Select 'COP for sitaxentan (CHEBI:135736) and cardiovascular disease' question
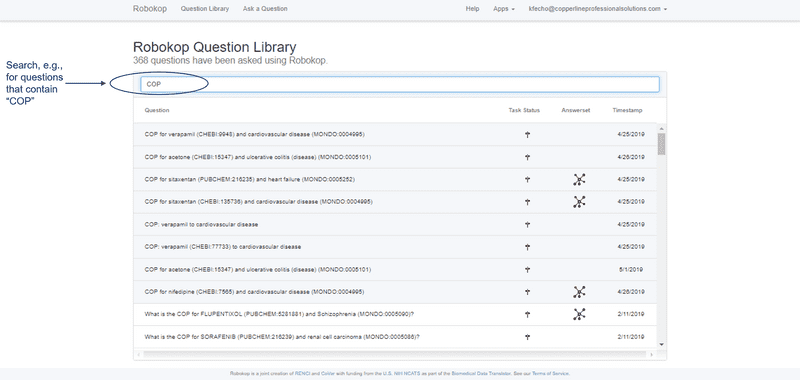This screenshot has width=800, height=380. click(258, 202)
